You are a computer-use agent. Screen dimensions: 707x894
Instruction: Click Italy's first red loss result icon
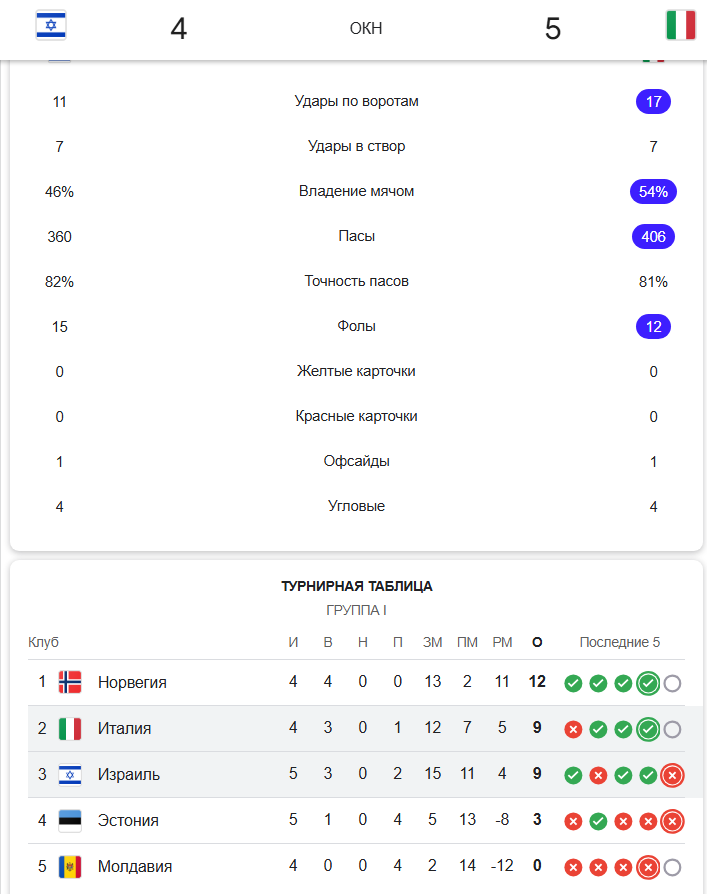573,729
